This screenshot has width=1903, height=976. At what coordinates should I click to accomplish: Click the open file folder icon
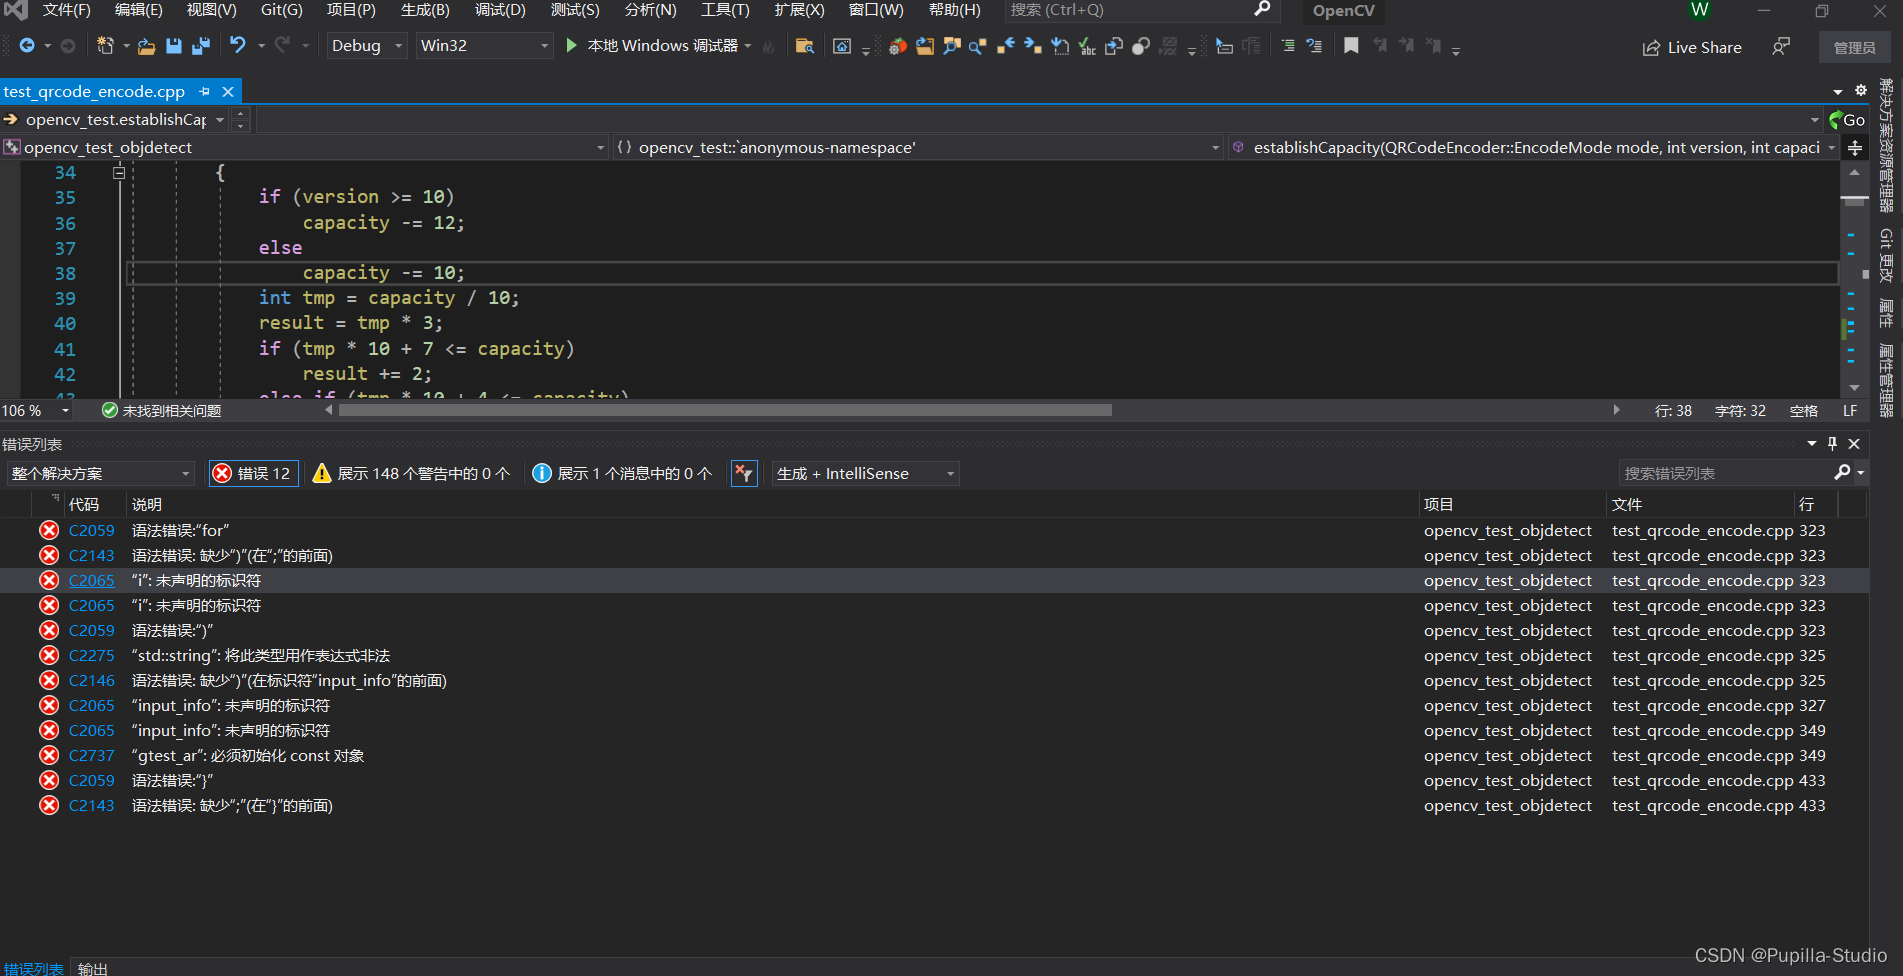coord(146,46)
